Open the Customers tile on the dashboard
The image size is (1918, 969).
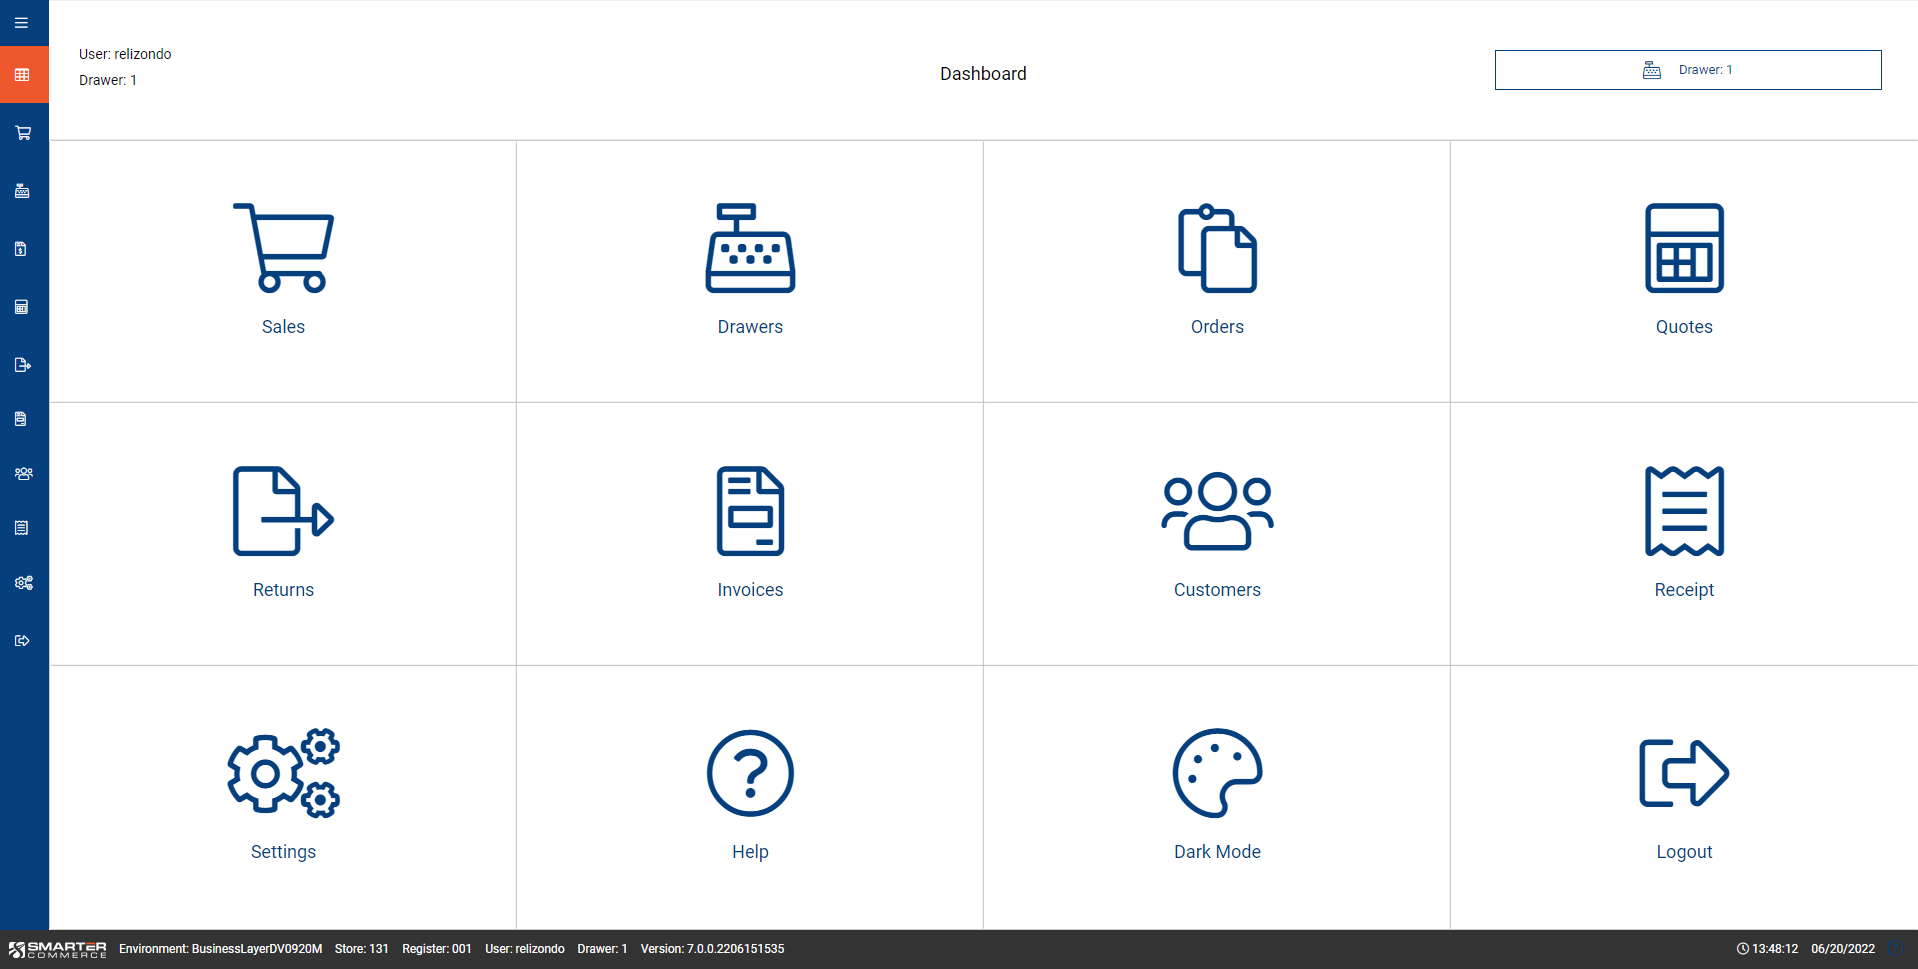[1217, 534]
